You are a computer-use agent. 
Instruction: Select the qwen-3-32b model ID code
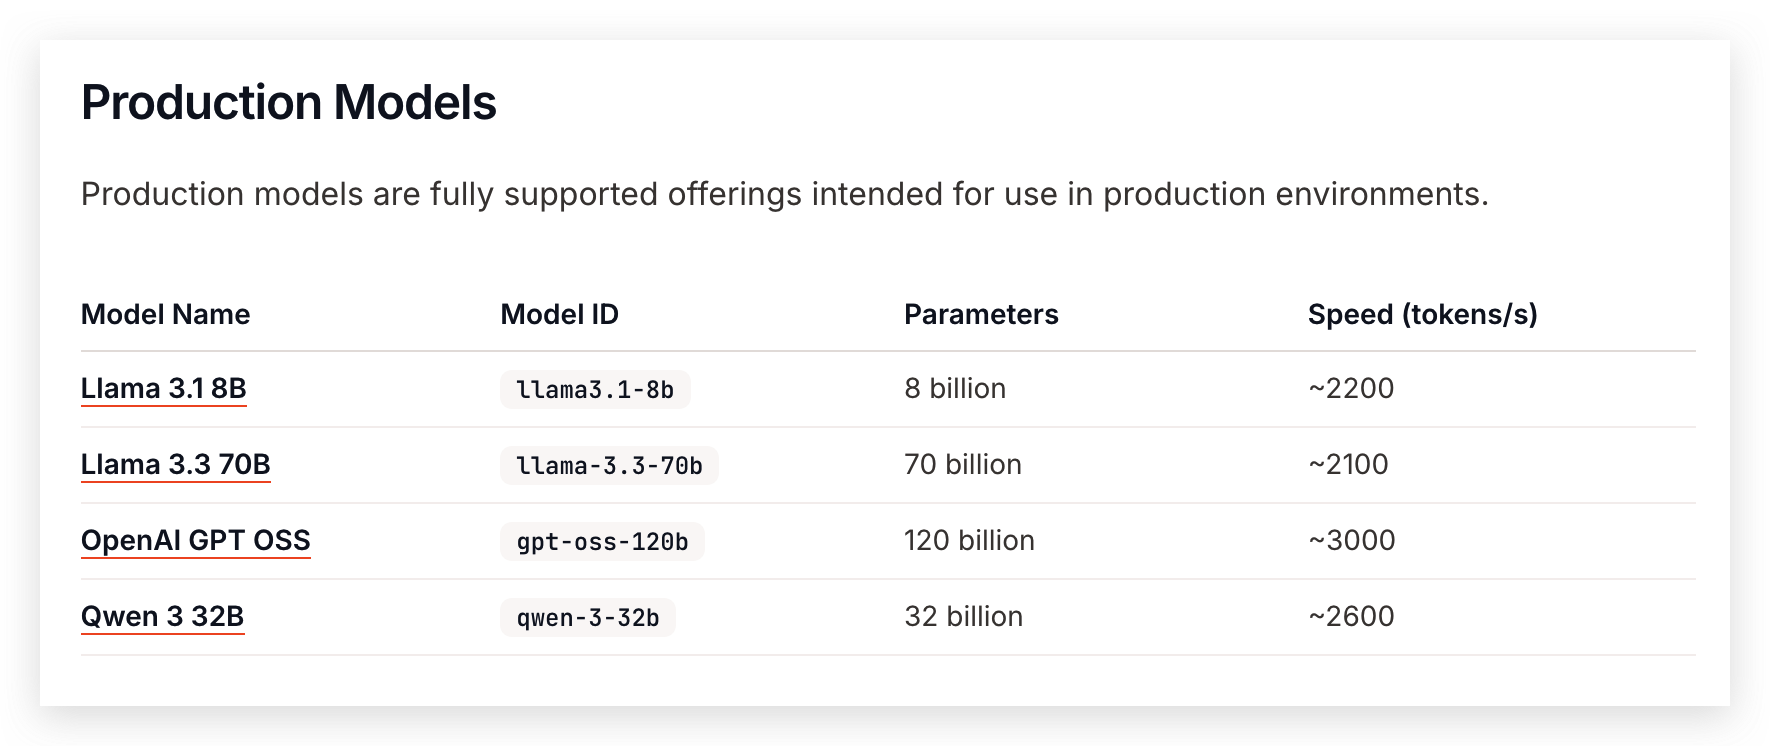(588, 618)
